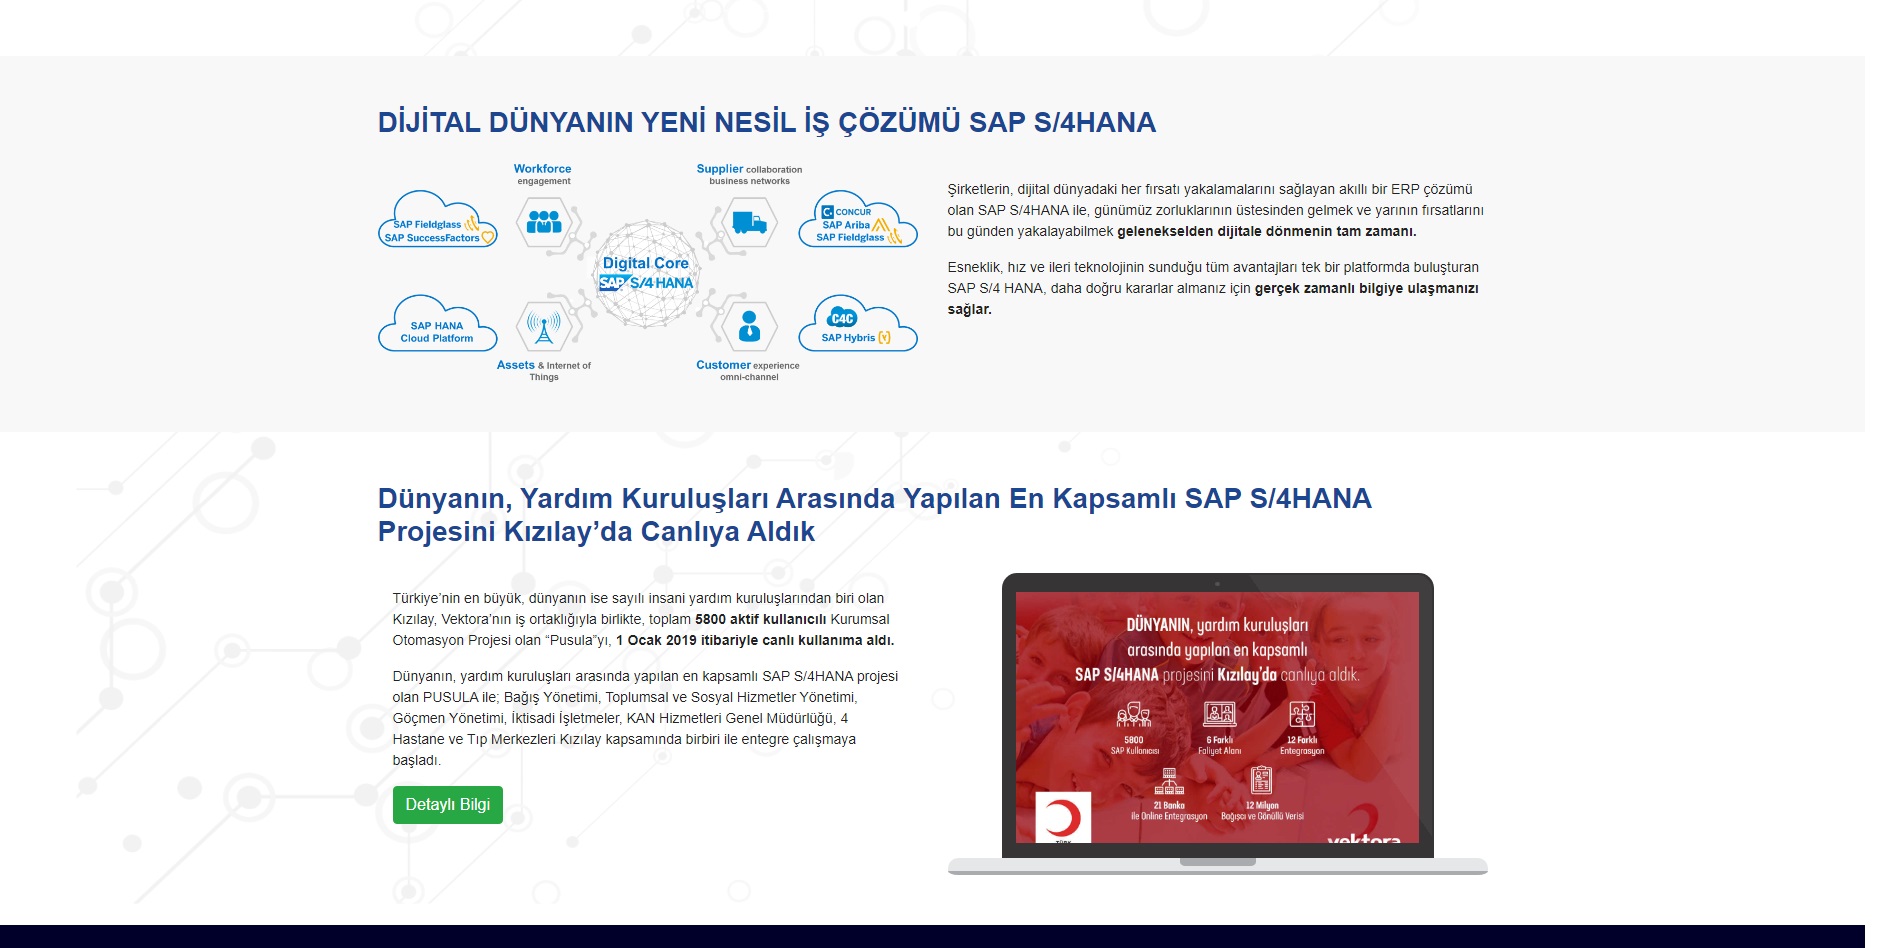The width and height of the screenshot is (1880, 948).
Task: Click the Digital Core S/4 HANA sphere
Action: [x=647, y=274]
